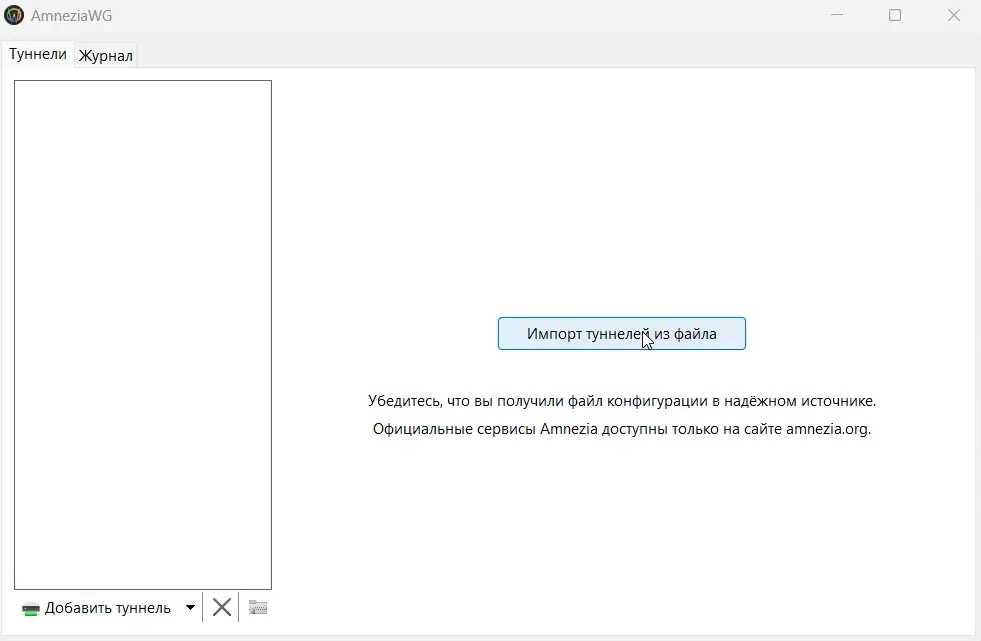Click inside the empty tunnels list
The image size is (981, 641).
pyautogui.click(x=142, y=330)
